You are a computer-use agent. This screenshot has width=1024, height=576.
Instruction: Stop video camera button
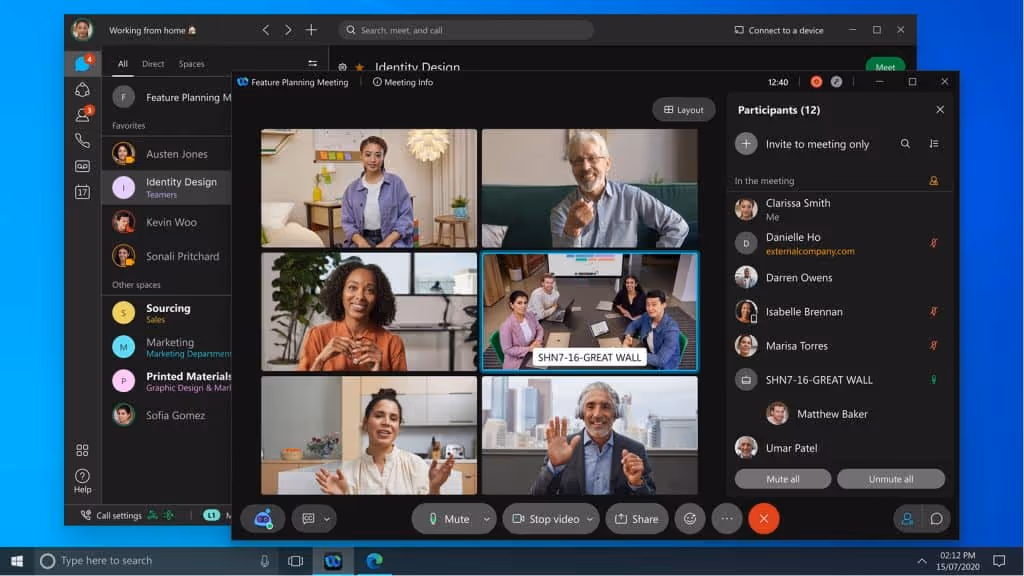coord(547,519)
